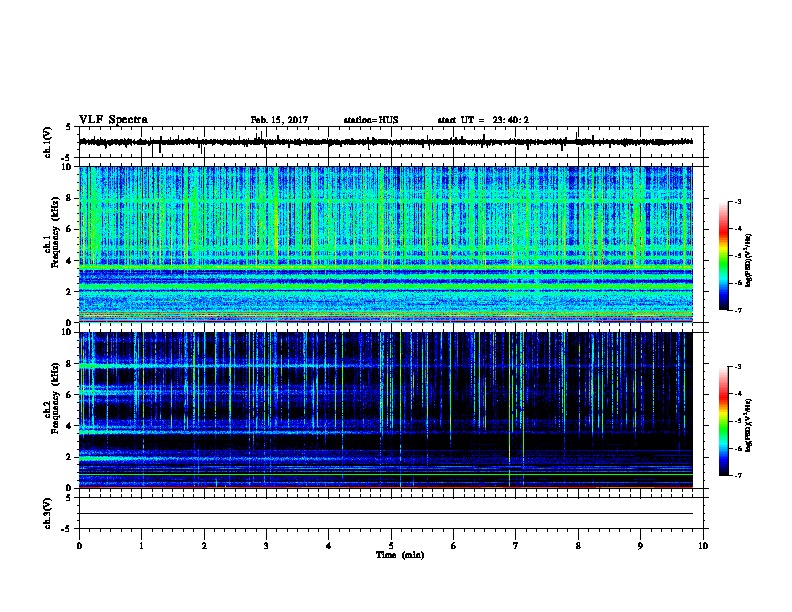Click the "ch.3(V)" axis label
The height and width of the screenshot is (612, 792).
(48, 513)
